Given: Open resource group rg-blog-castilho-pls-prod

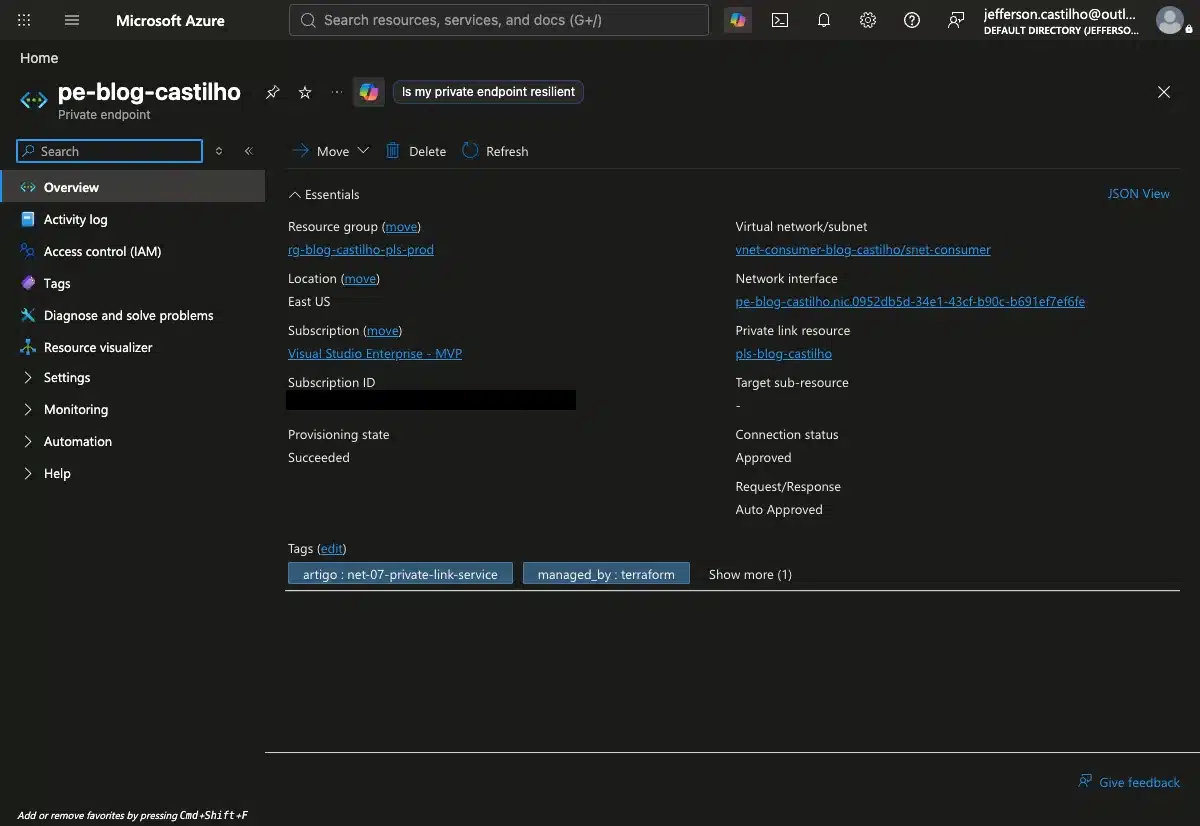Looking at the screenshot, I should [361, 250].
